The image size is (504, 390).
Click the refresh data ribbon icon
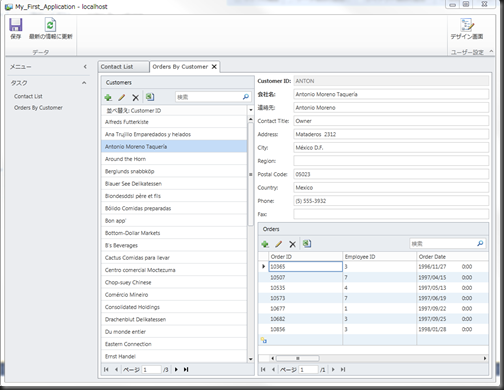coord(50,25)
